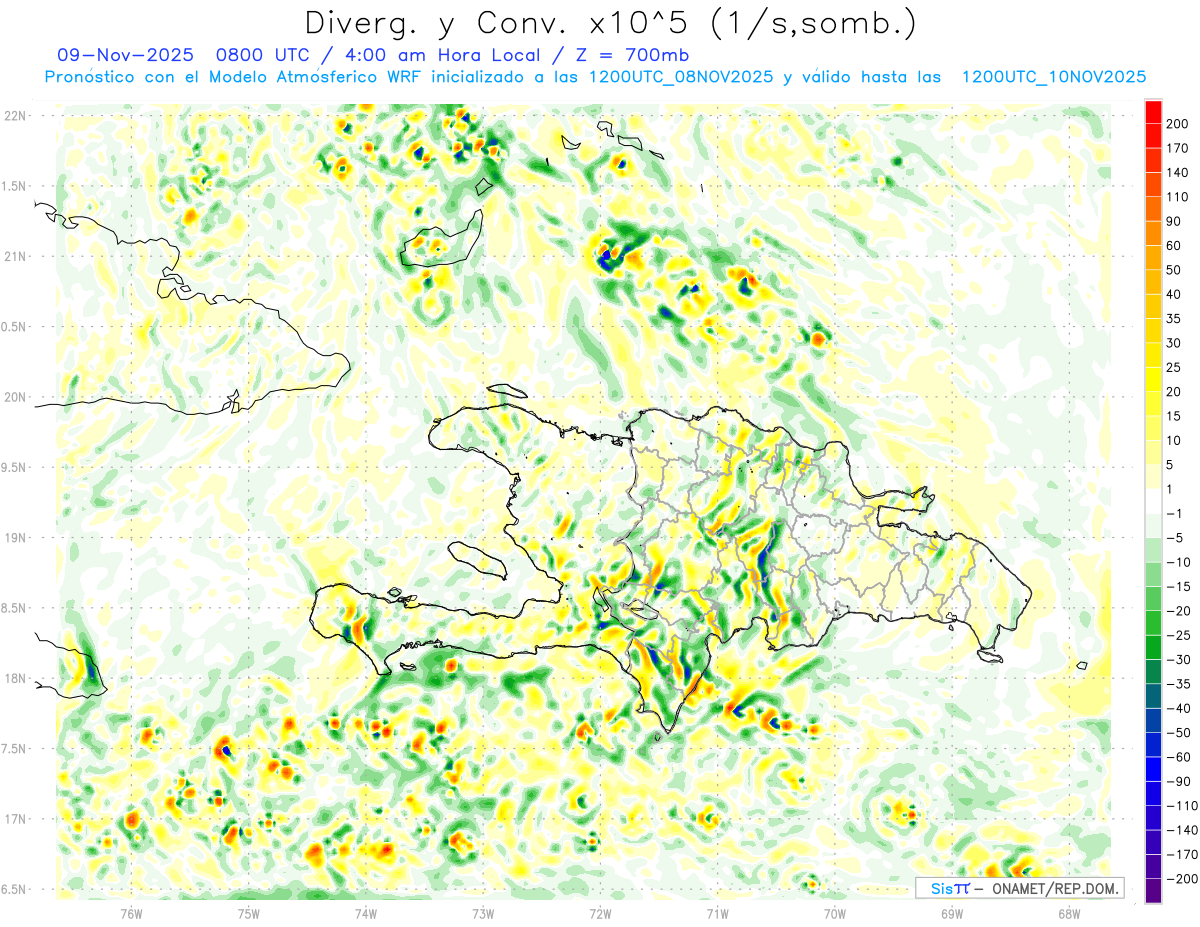Click the '73W' longitude label

coord(483,913)
